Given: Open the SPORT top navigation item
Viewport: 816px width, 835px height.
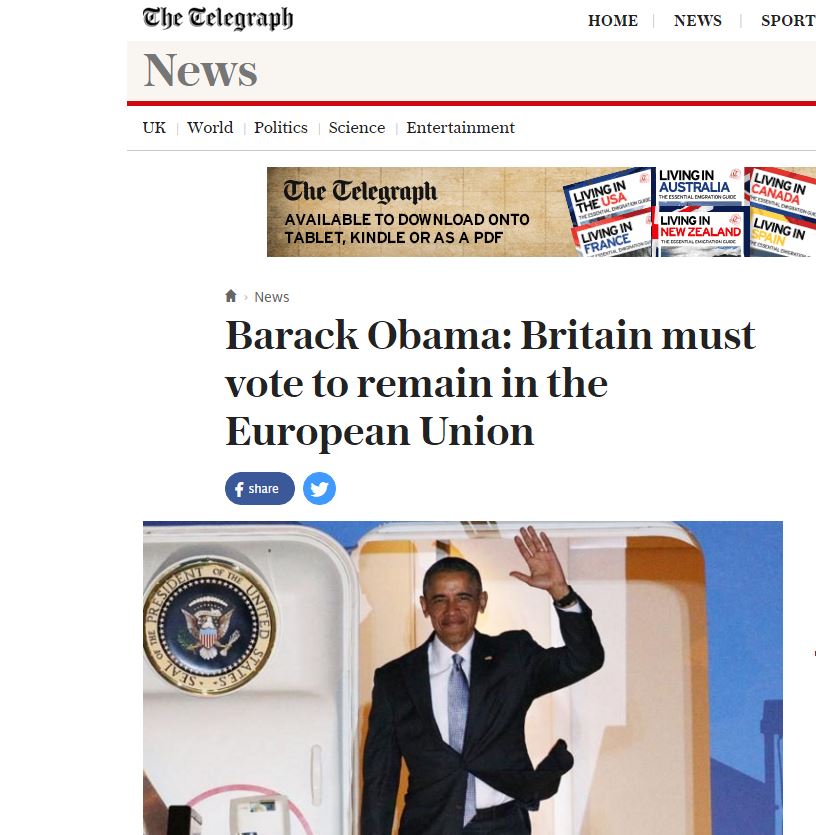Looking at the screenshot, I should tap(788, 21).
